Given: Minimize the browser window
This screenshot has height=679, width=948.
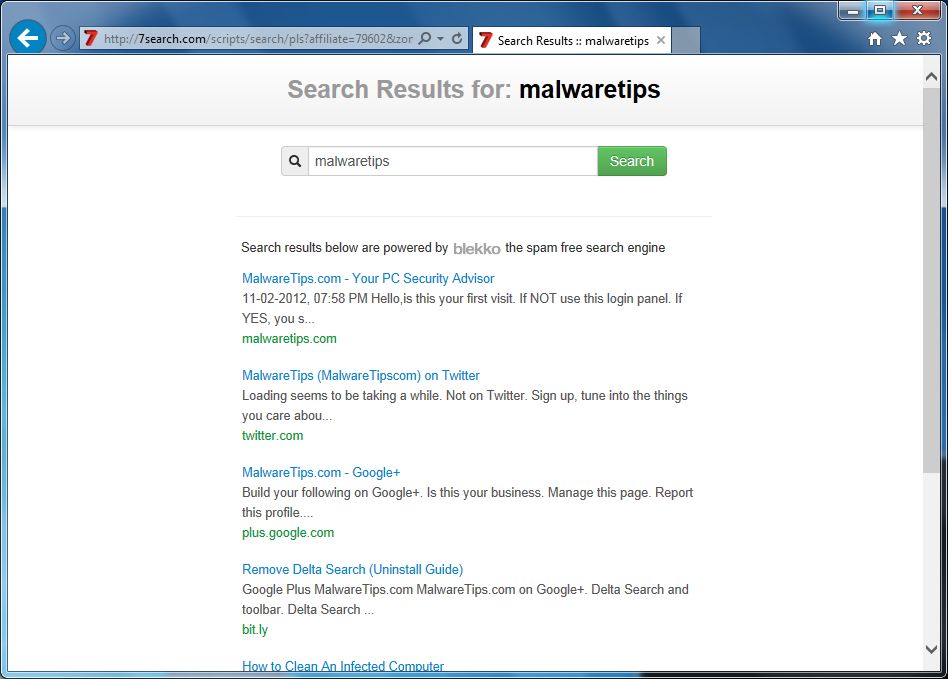Looking at the screenshot, I should pos(852,11).
